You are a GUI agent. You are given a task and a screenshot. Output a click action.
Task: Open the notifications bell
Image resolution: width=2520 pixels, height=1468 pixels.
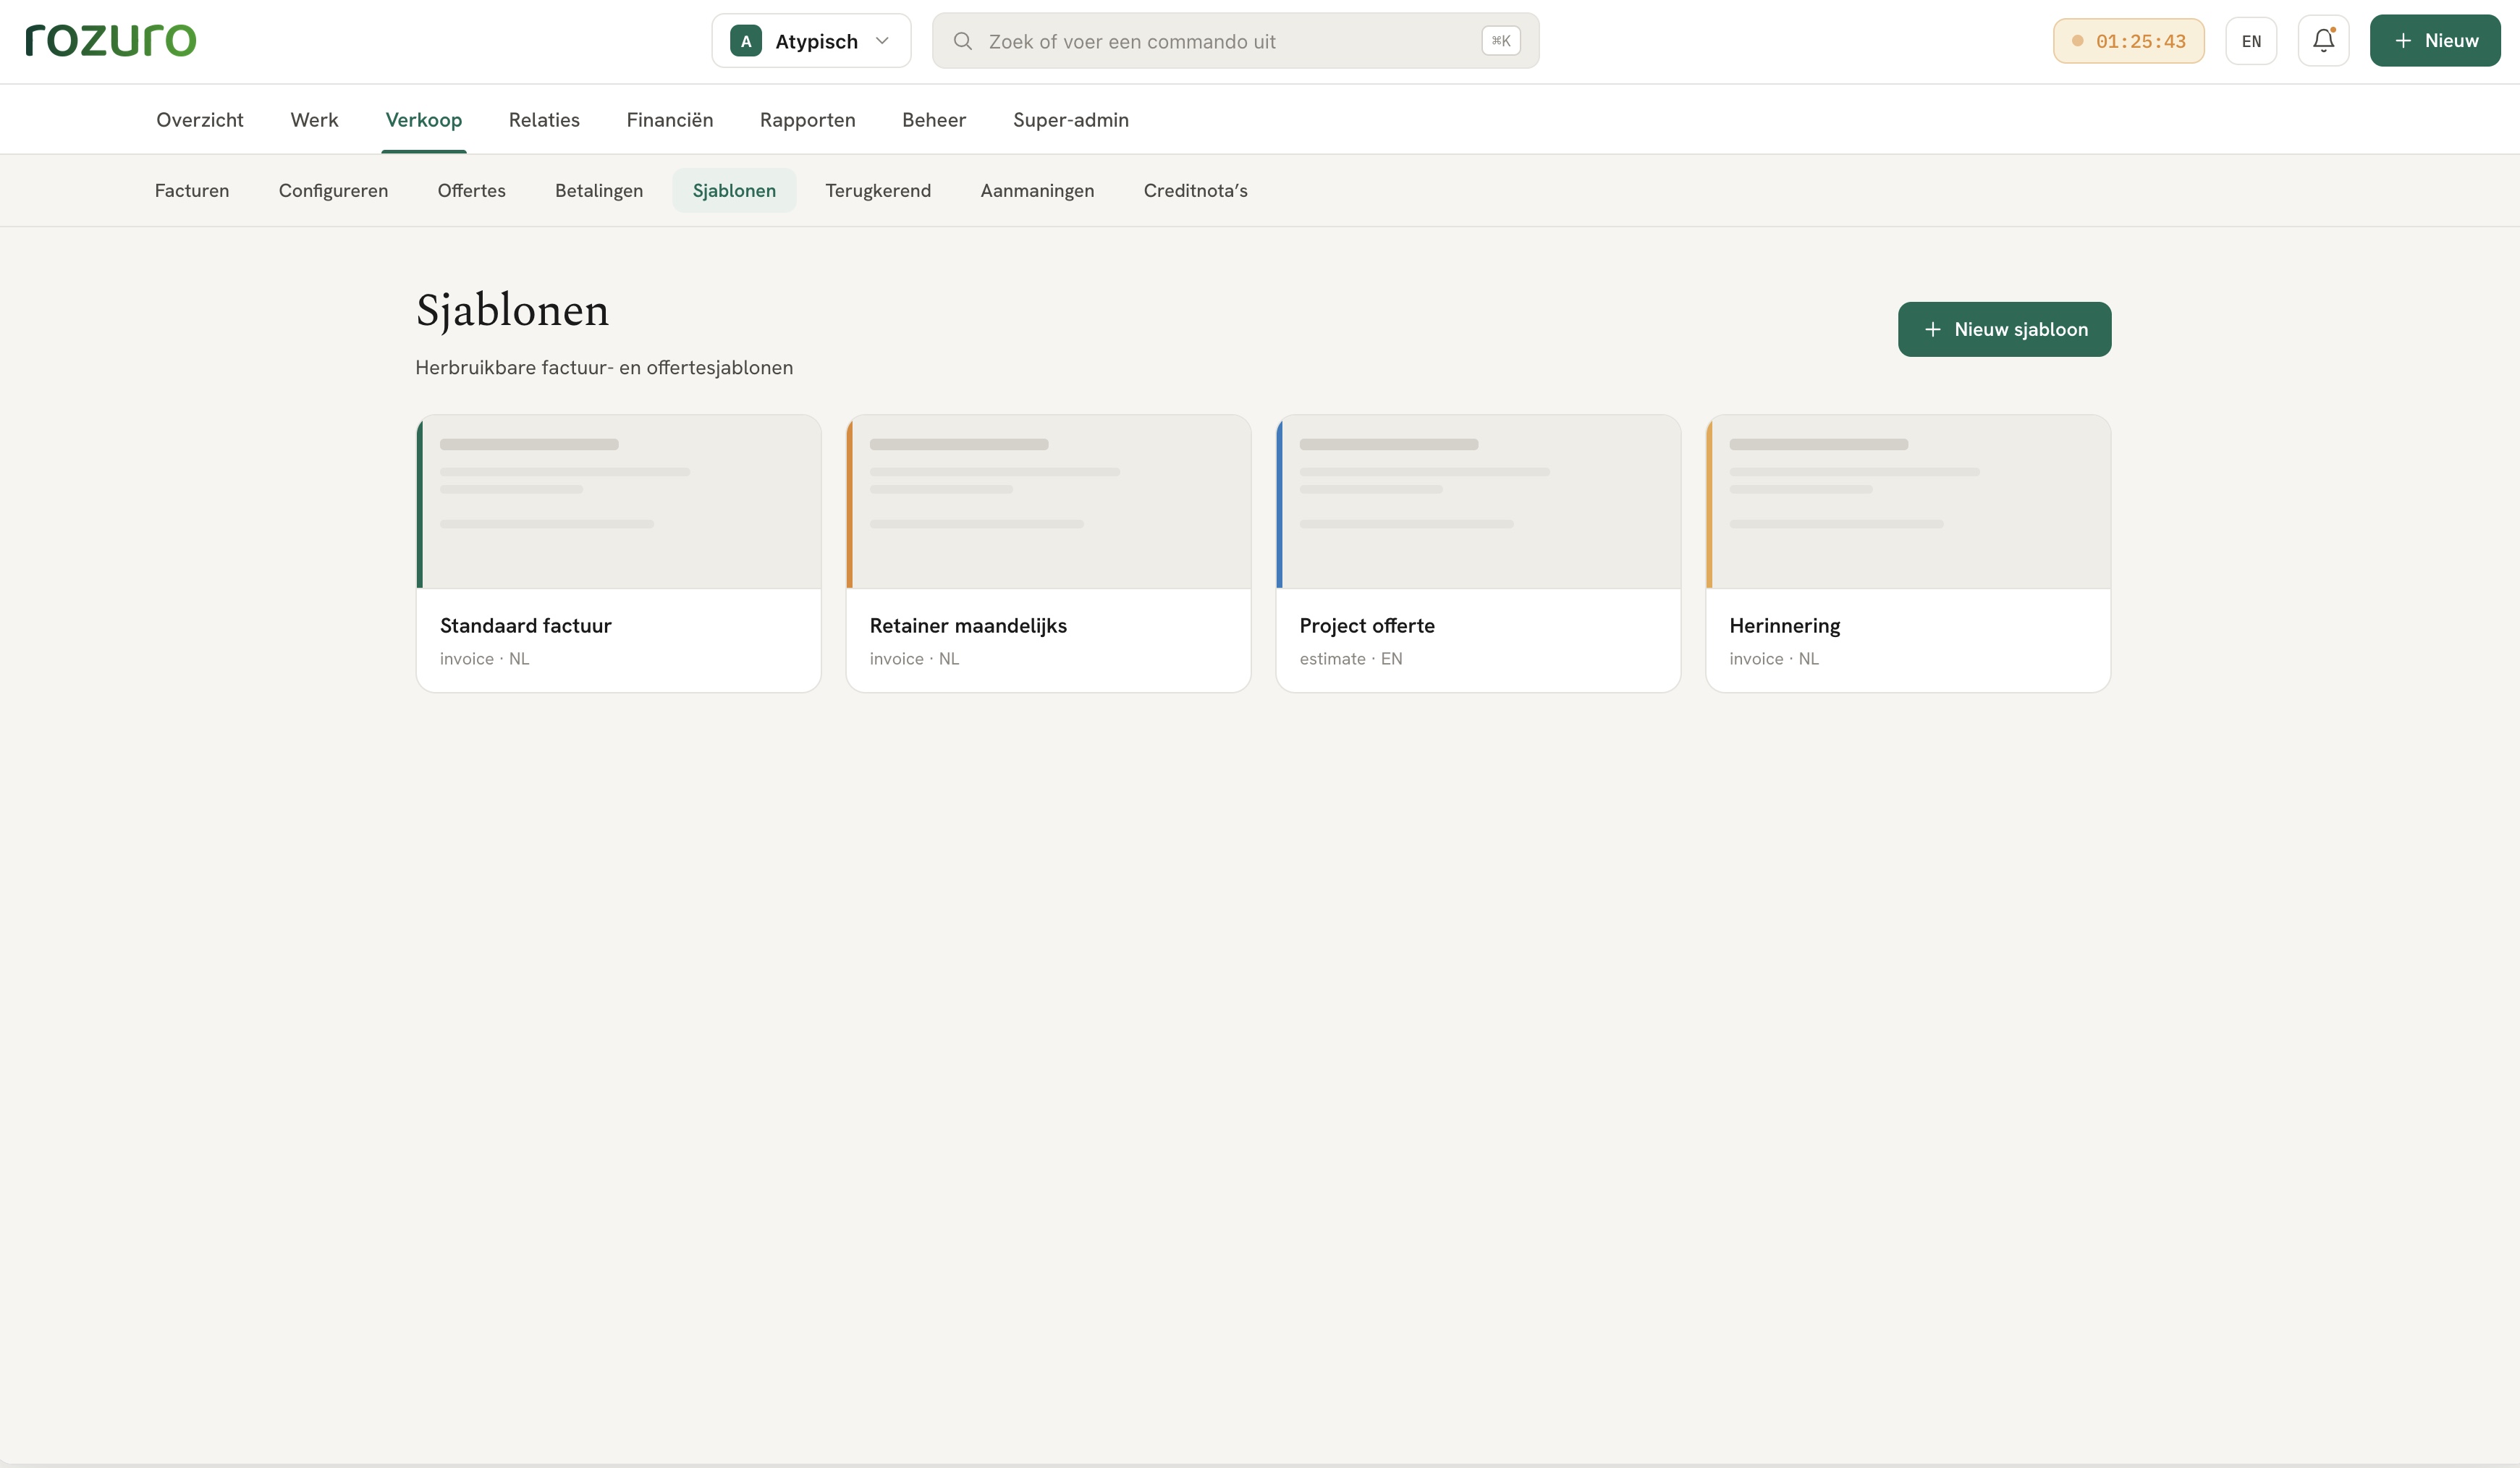[x=2323, y=41]
